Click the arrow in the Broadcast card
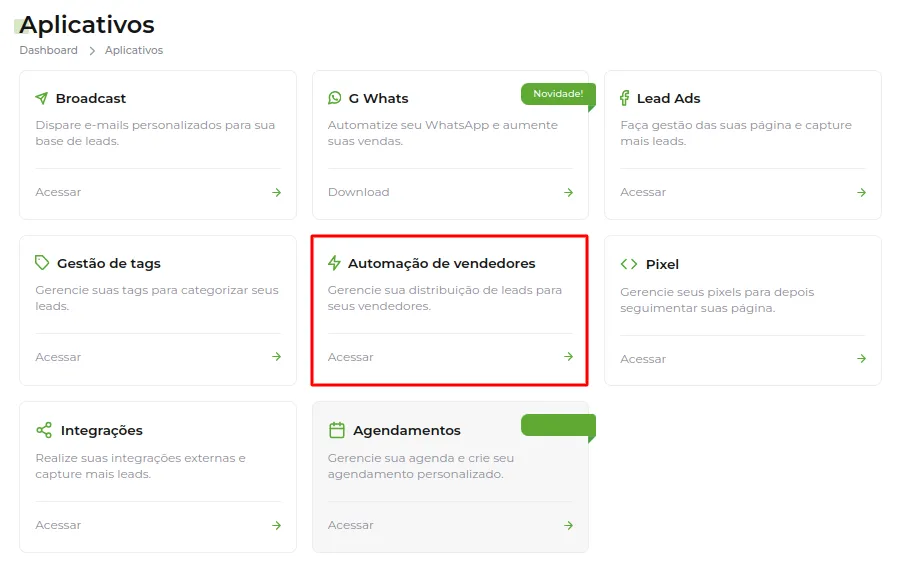 coord(277,193)
